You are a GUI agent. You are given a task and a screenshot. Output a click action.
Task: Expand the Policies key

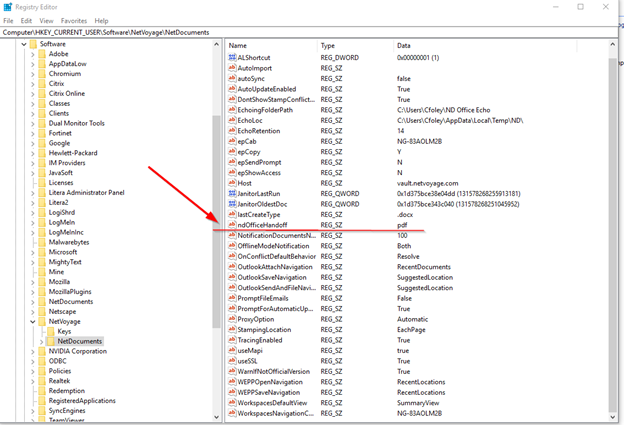point(33,371)
